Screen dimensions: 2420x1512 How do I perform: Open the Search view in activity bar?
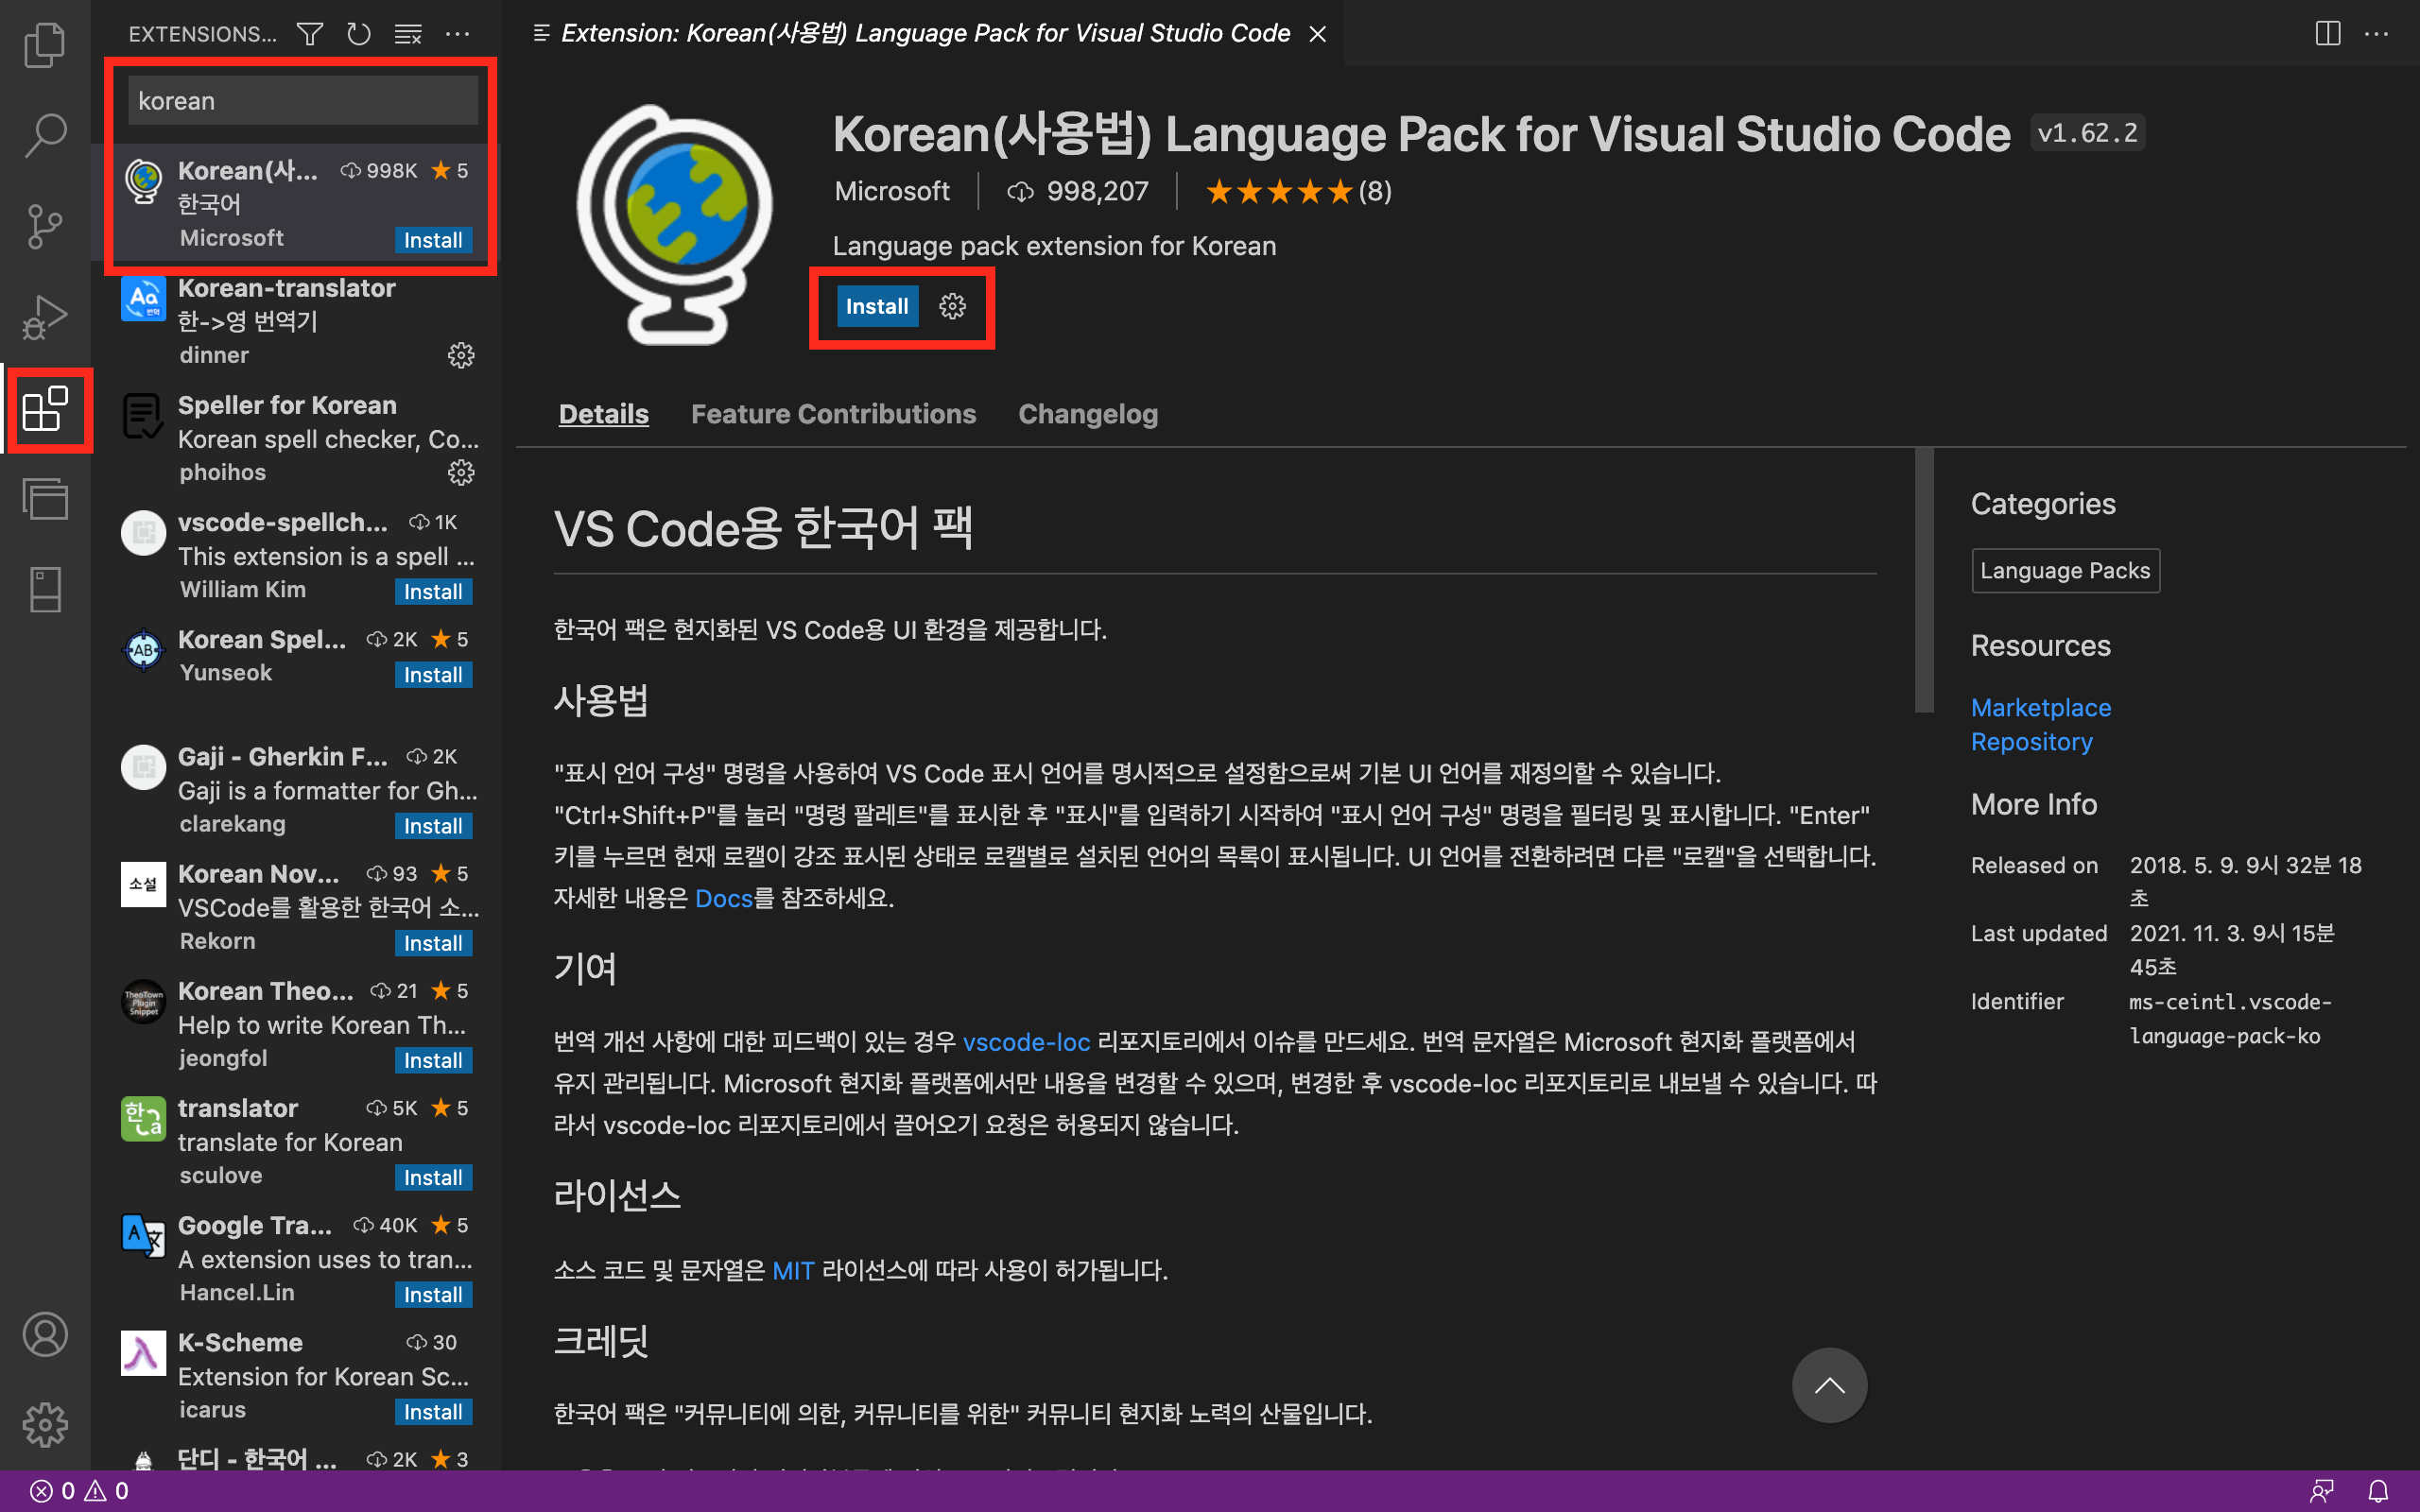click(x=44, y=135)
